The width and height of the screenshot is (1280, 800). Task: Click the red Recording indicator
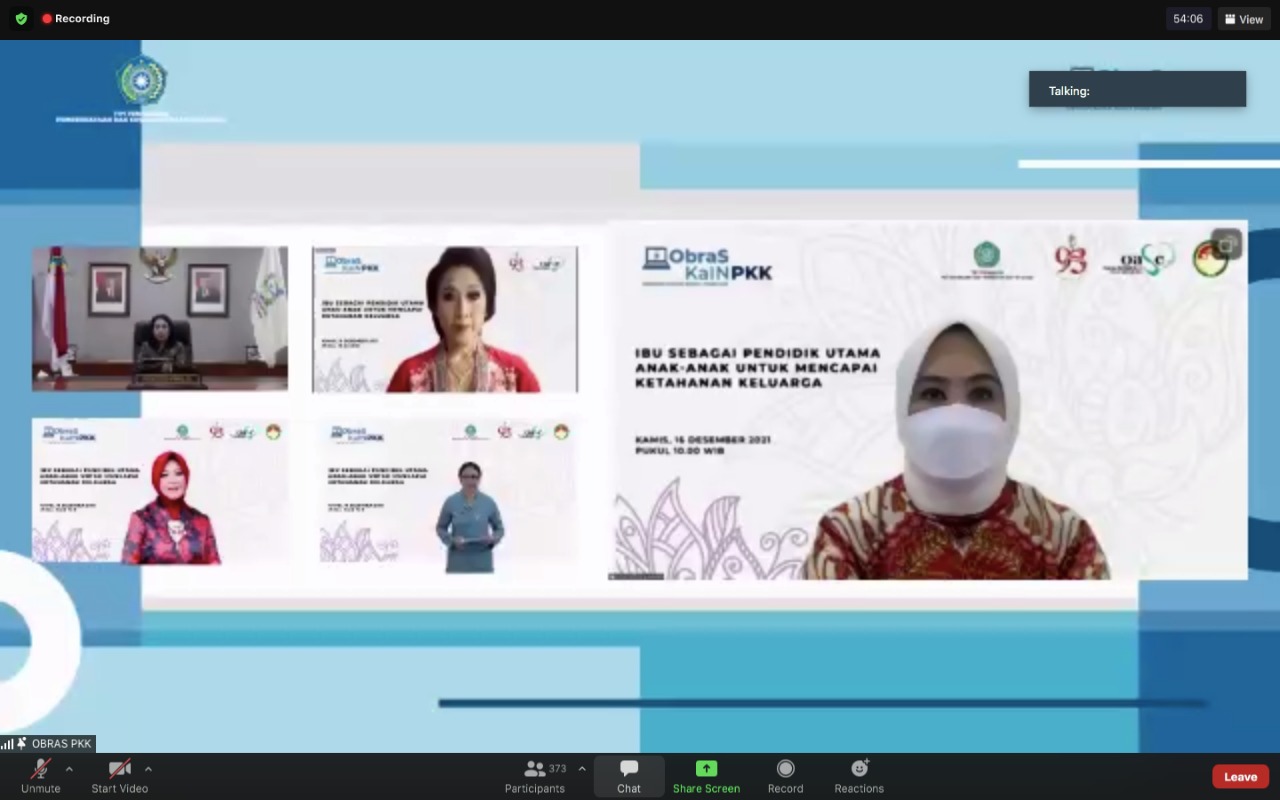tap(76, 19)
